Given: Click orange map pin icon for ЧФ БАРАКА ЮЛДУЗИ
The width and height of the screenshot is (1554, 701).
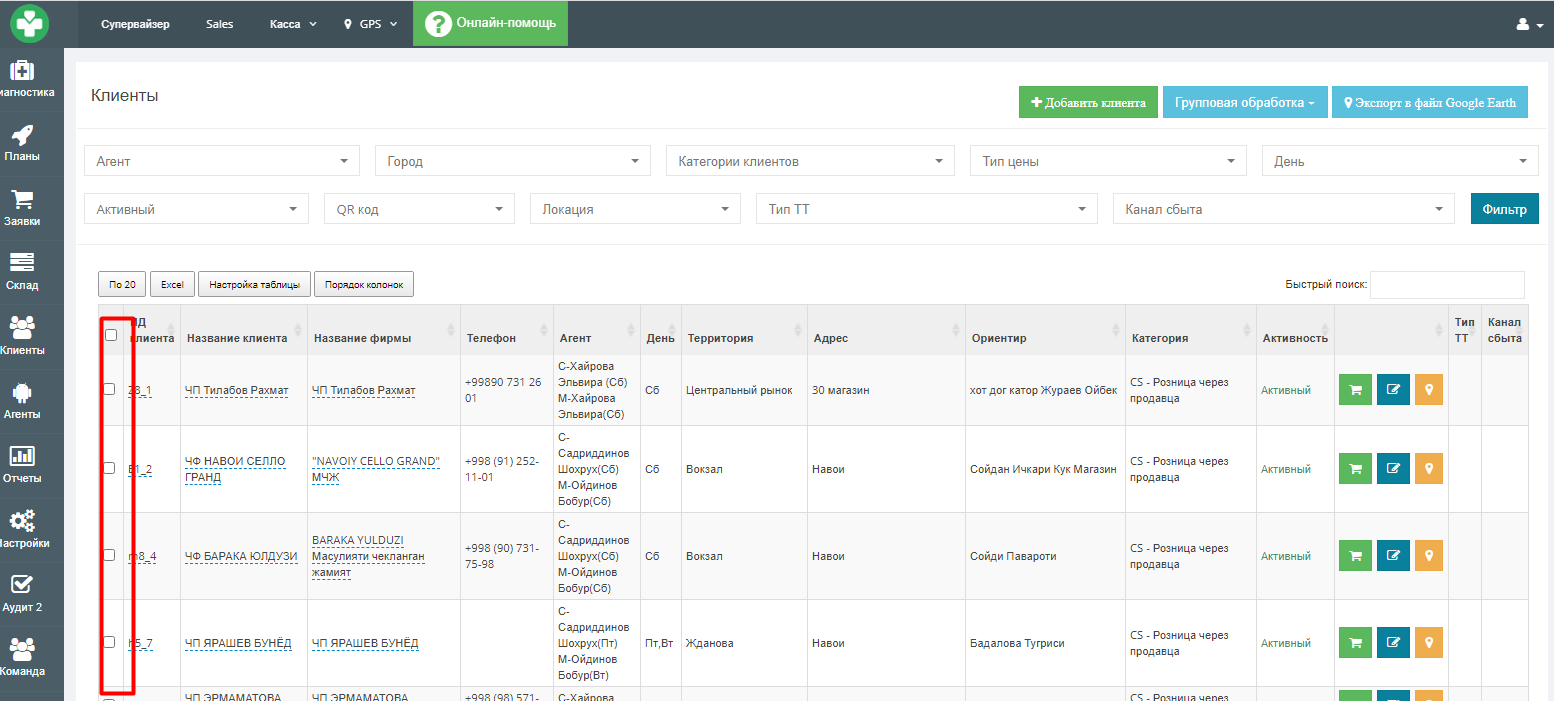Looking at the screenshot, I should point(1429,556).
